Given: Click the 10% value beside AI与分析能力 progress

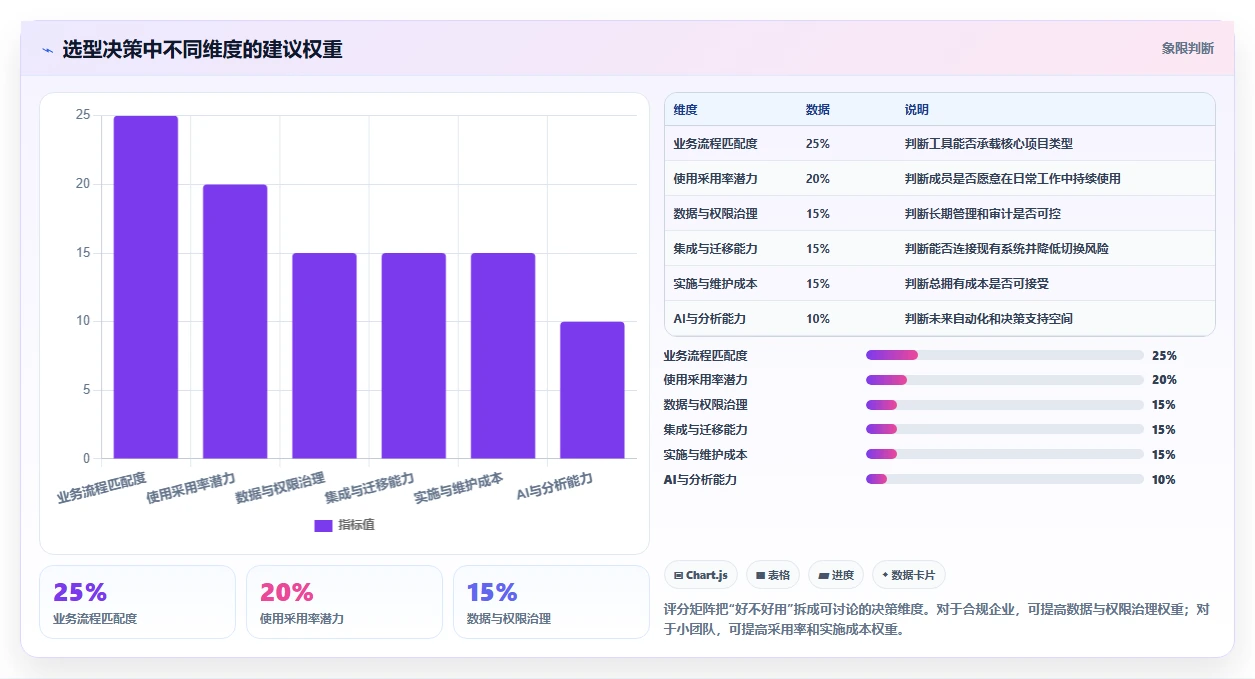Looking at the screenshot, I should click(x=1164, y=480).
